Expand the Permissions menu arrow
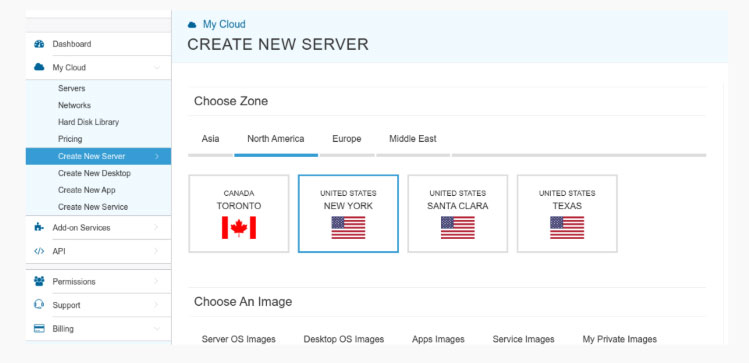 156,281
